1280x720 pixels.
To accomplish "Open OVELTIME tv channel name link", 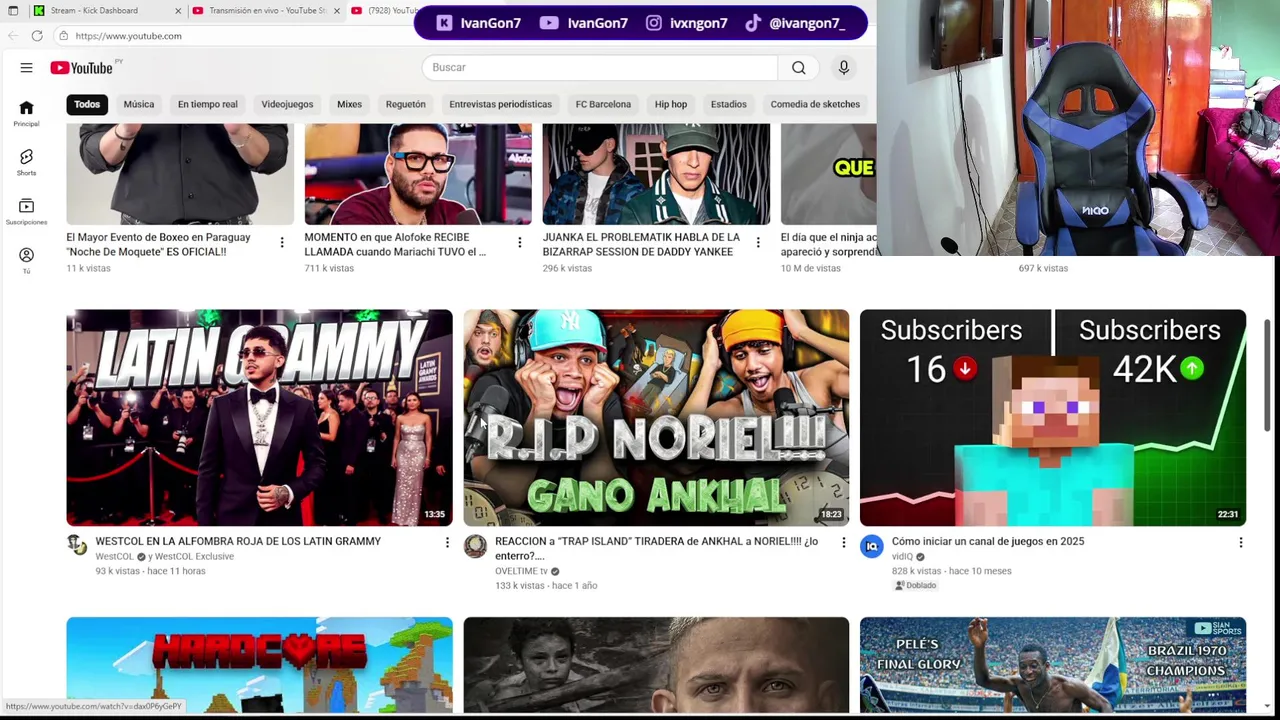I will (x=521, y=571).
